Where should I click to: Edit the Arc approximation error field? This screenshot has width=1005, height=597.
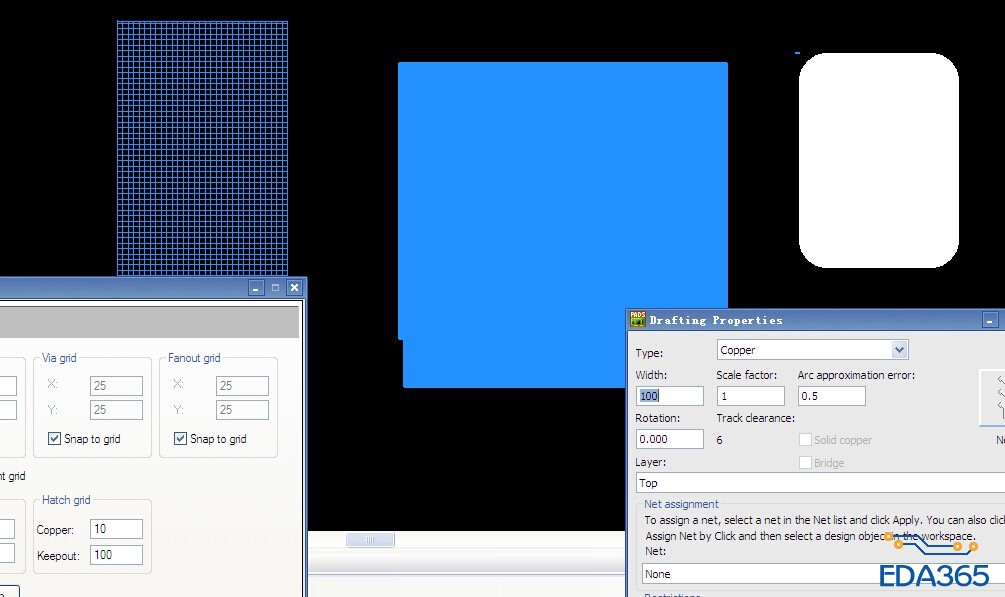click(831, 396)
